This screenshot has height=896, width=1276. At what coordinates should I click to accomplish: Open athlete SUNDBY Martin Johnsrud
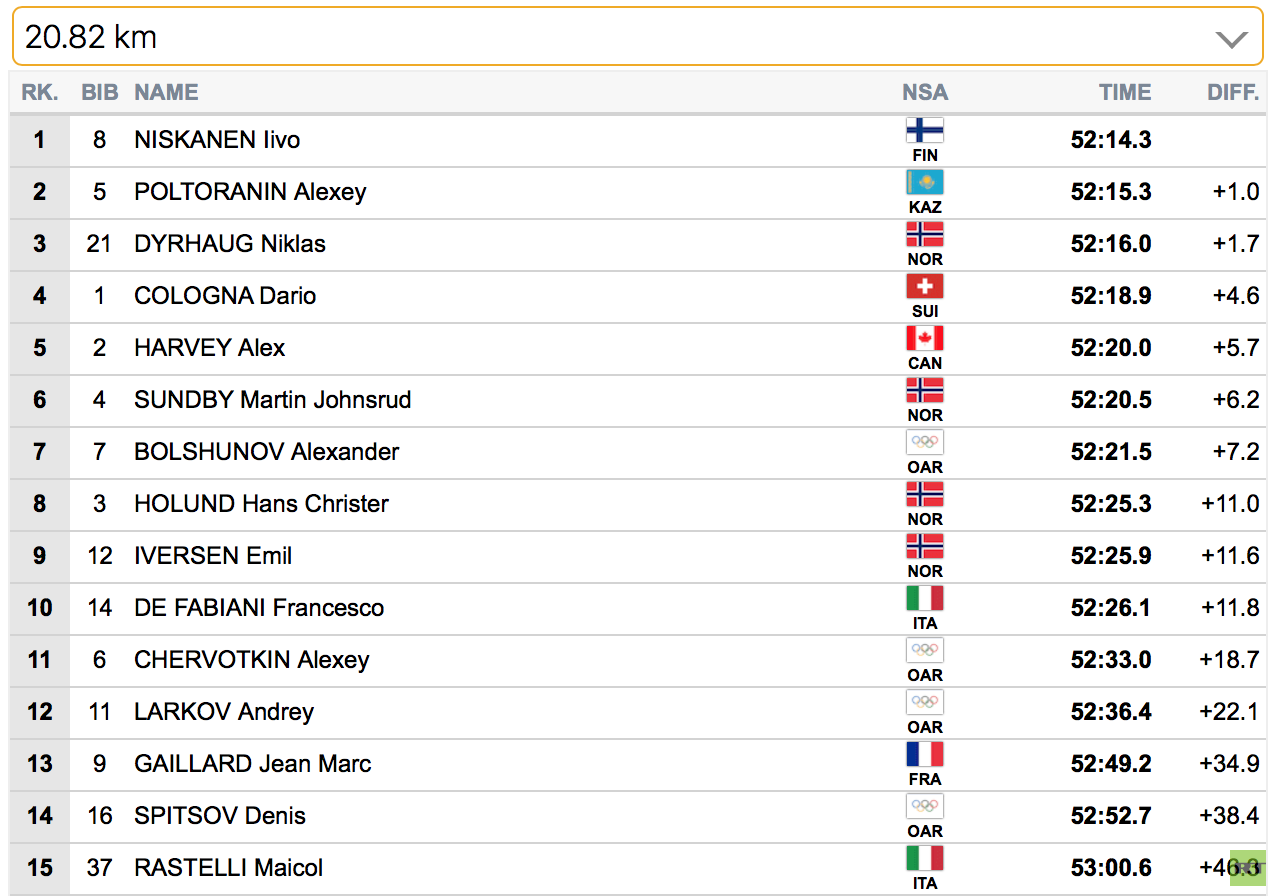pos(273,400)
